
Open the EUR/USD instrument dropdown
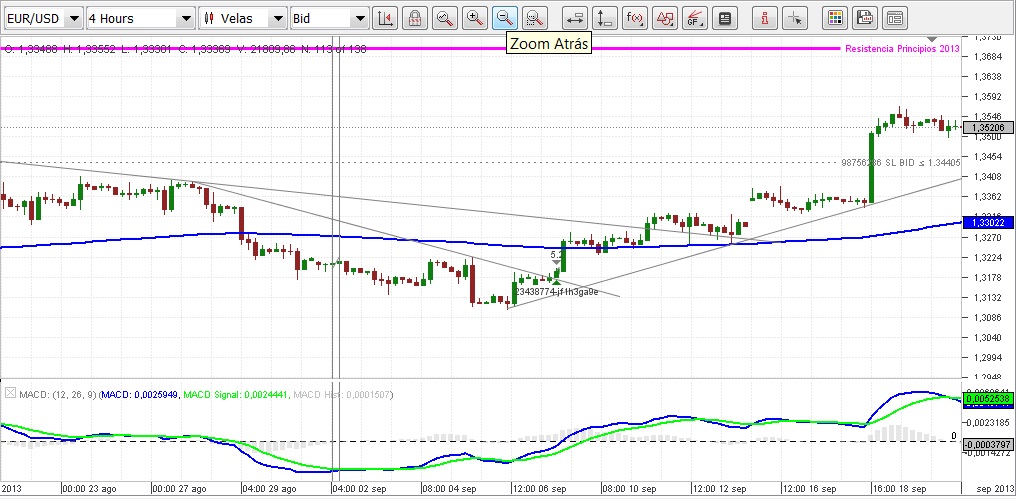click(x=42, y=18)
